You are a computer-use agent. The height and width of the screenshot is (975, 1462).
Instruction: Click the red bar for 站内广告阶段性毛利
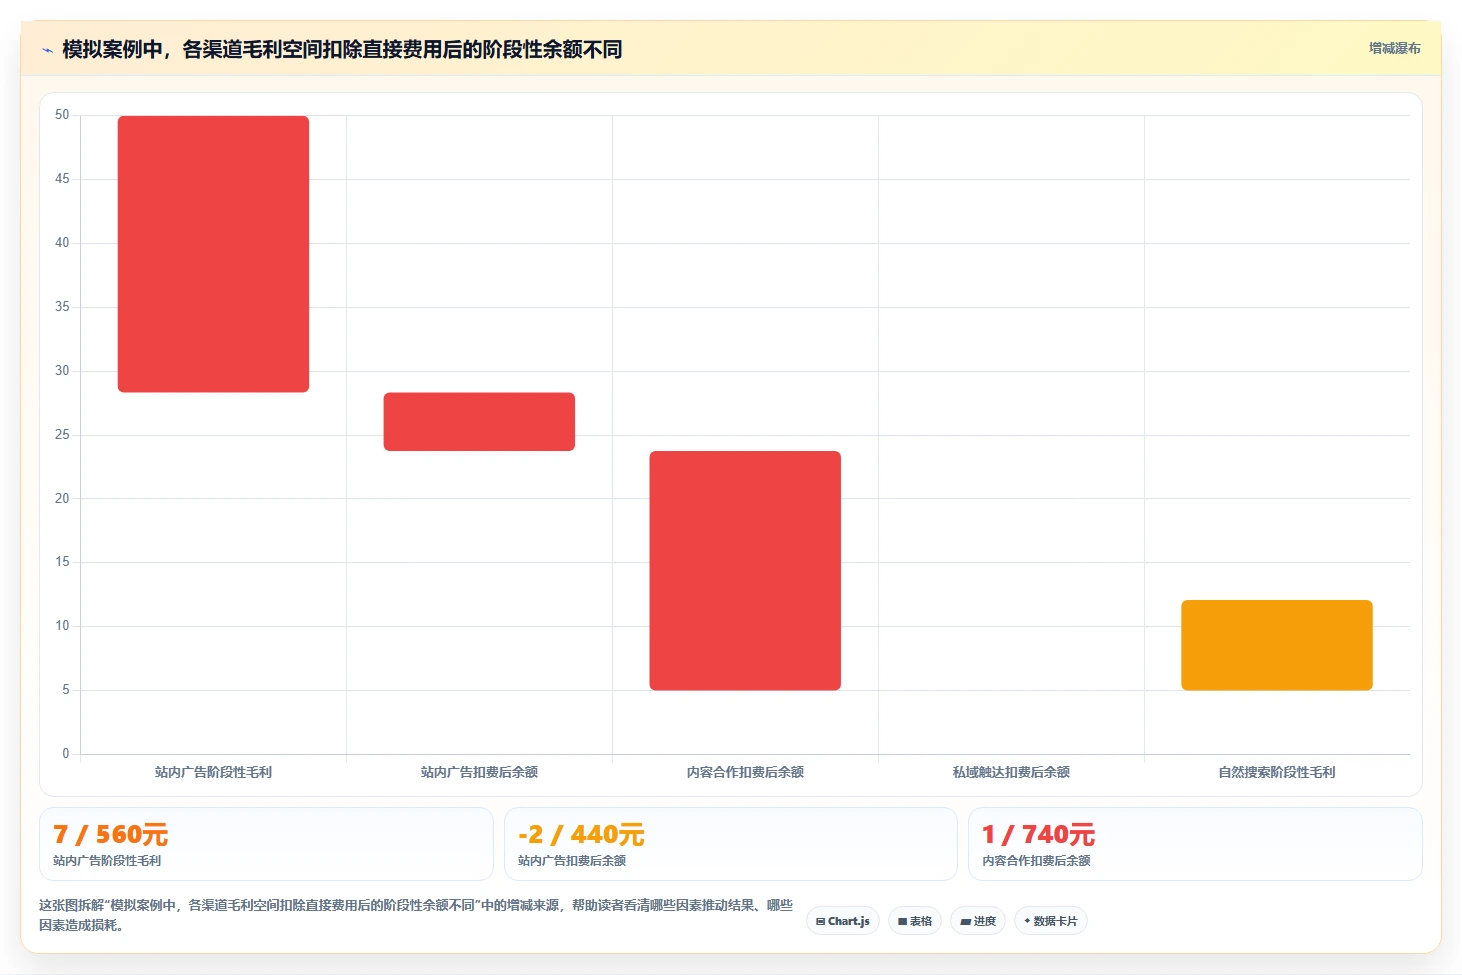tap(213, 254)
